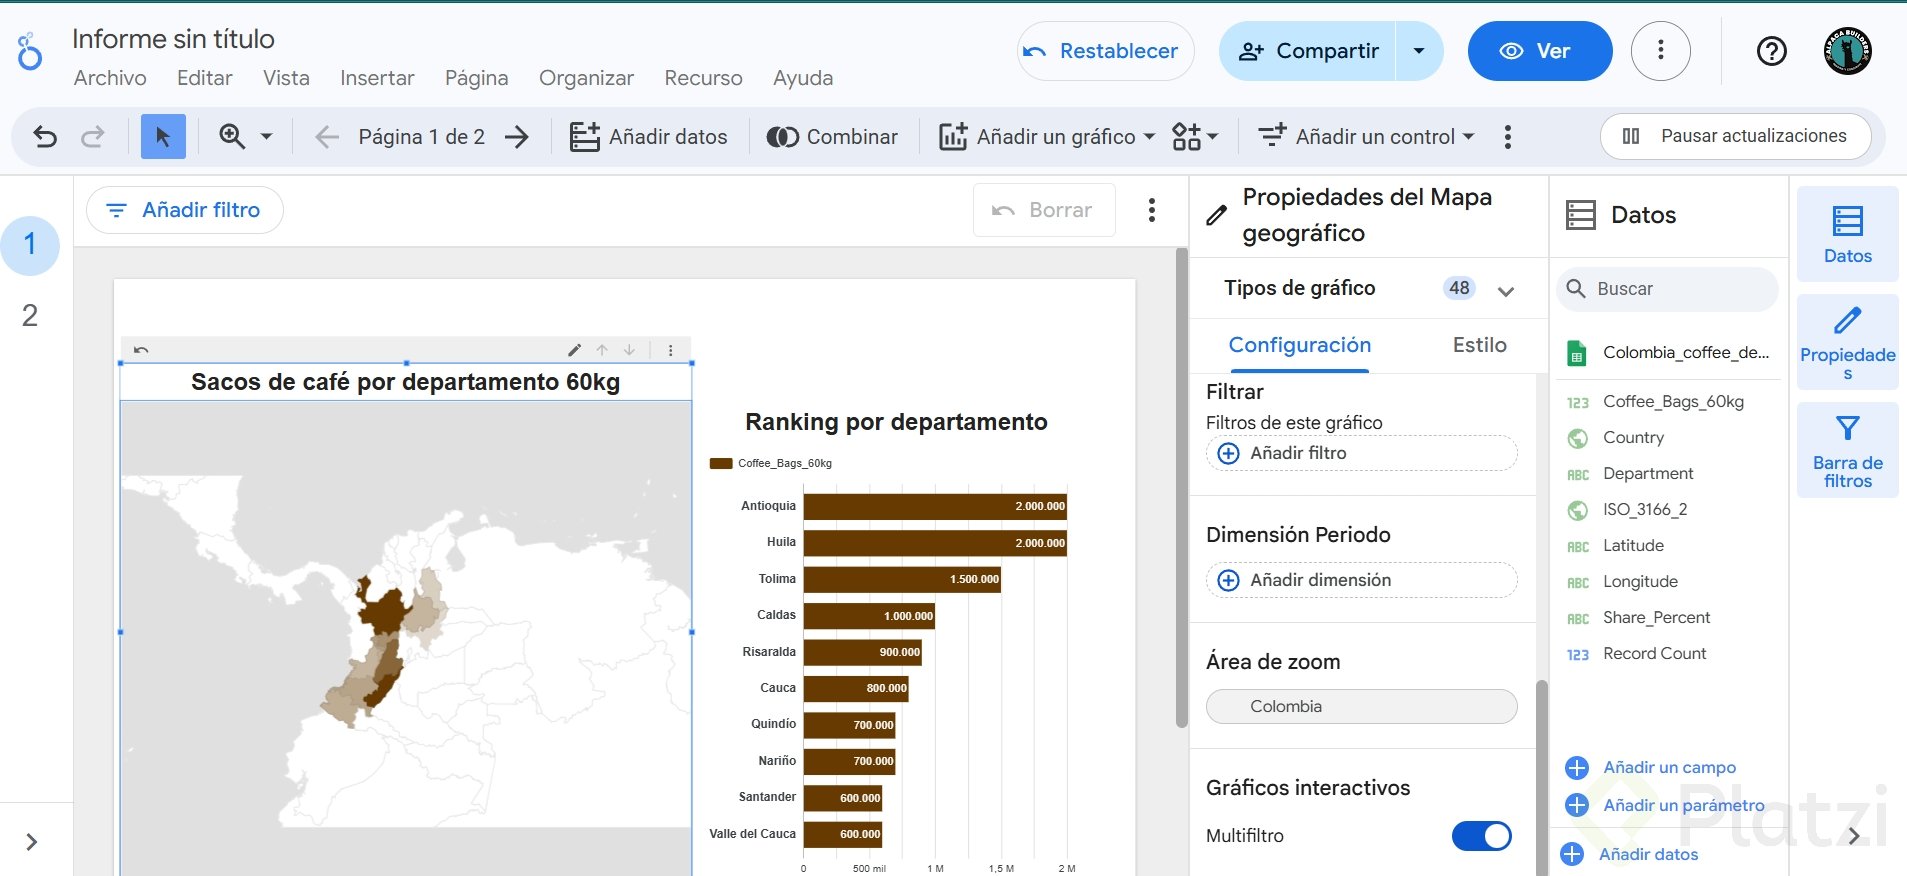The height and width of the screenshot is (876, 1907).
Task: Reset the map chart undo arrow
Action: (x=141, y=350)
